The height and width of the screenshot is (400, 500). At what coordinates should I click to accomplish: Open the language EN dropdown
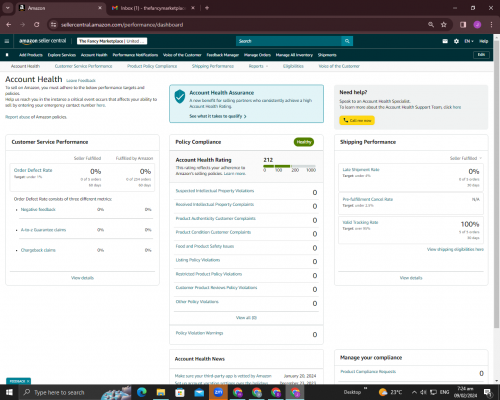(469, 41)
